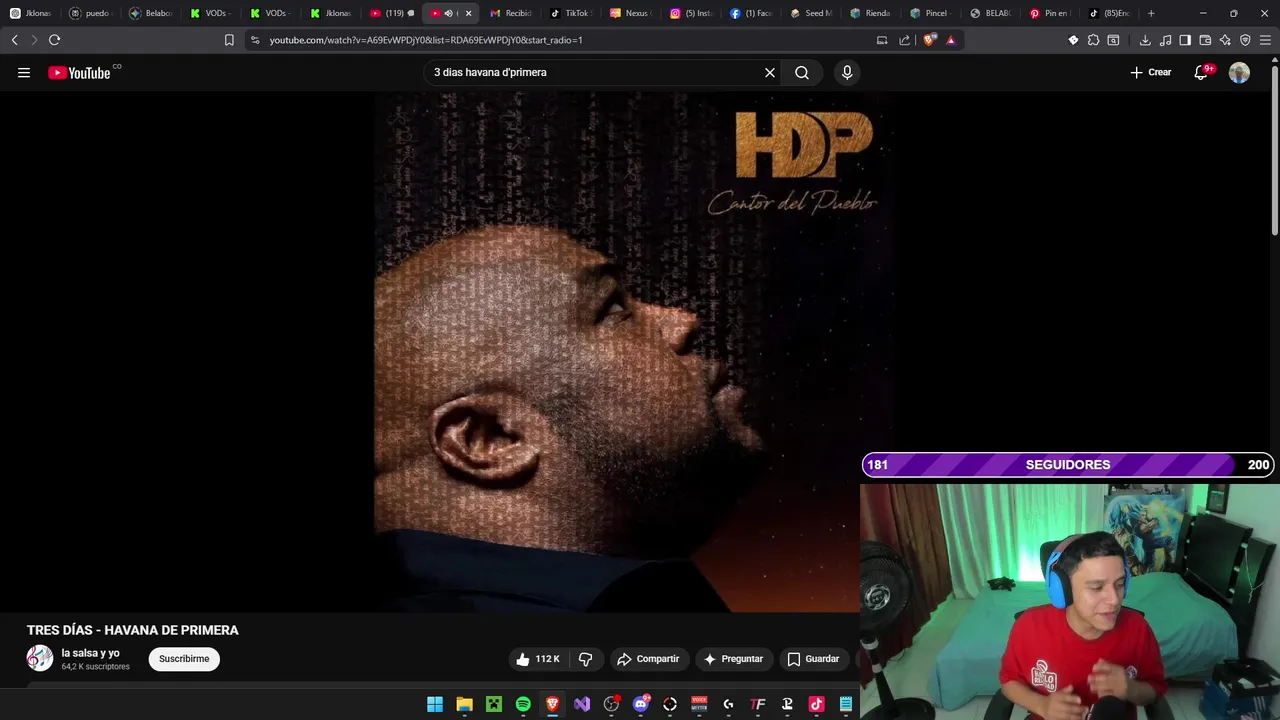Open Visual Studio from the taskbar
This screenshot has height=720, width=1280.
pyautogui.click(x=582, y=705)
